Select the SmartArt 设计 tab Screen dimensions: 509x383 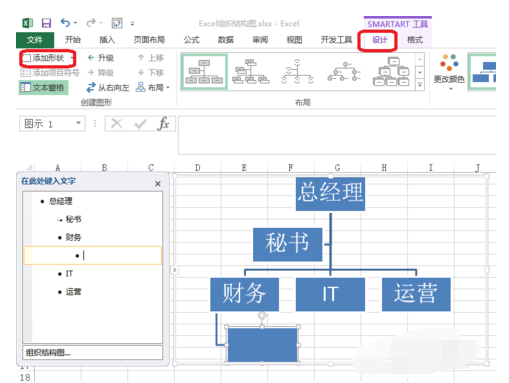380,40
